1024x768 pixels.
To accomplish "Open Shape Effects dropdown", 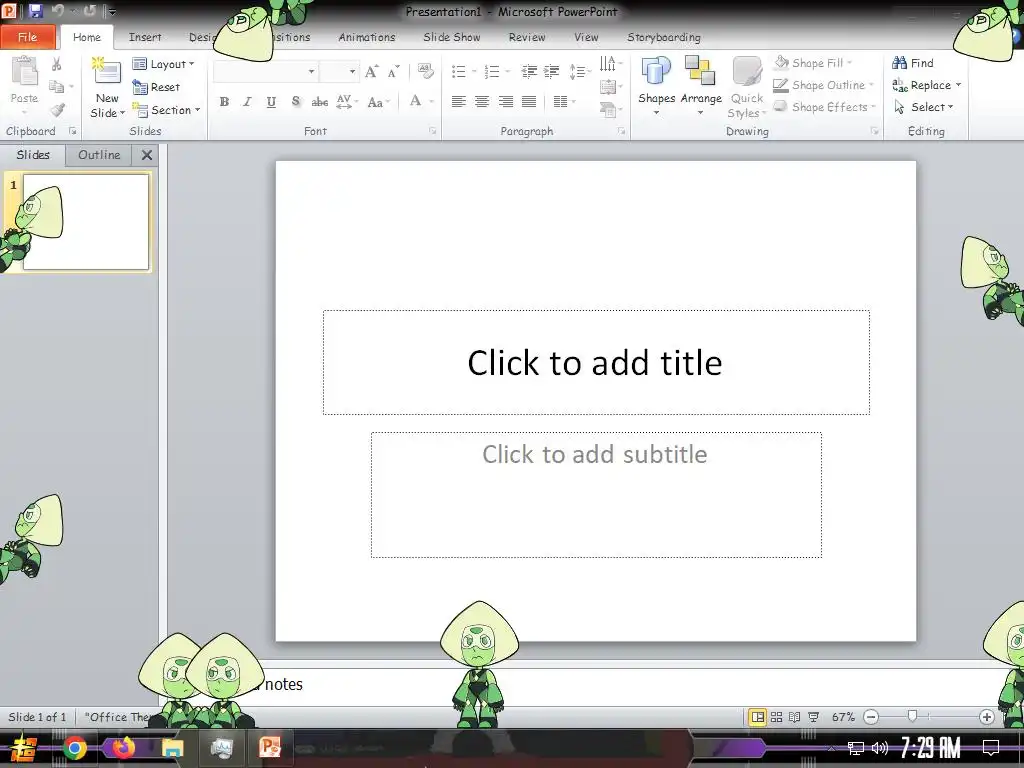I will click(x=824, y=107).
